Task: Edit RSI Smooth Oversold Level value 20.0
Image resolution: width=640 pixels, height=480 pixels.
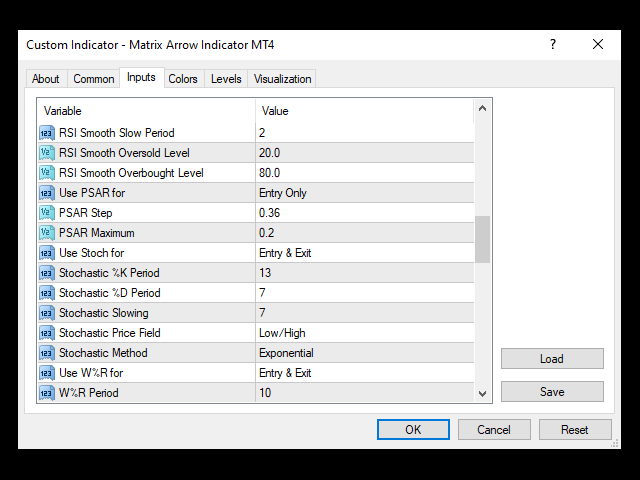Action: 365,153
